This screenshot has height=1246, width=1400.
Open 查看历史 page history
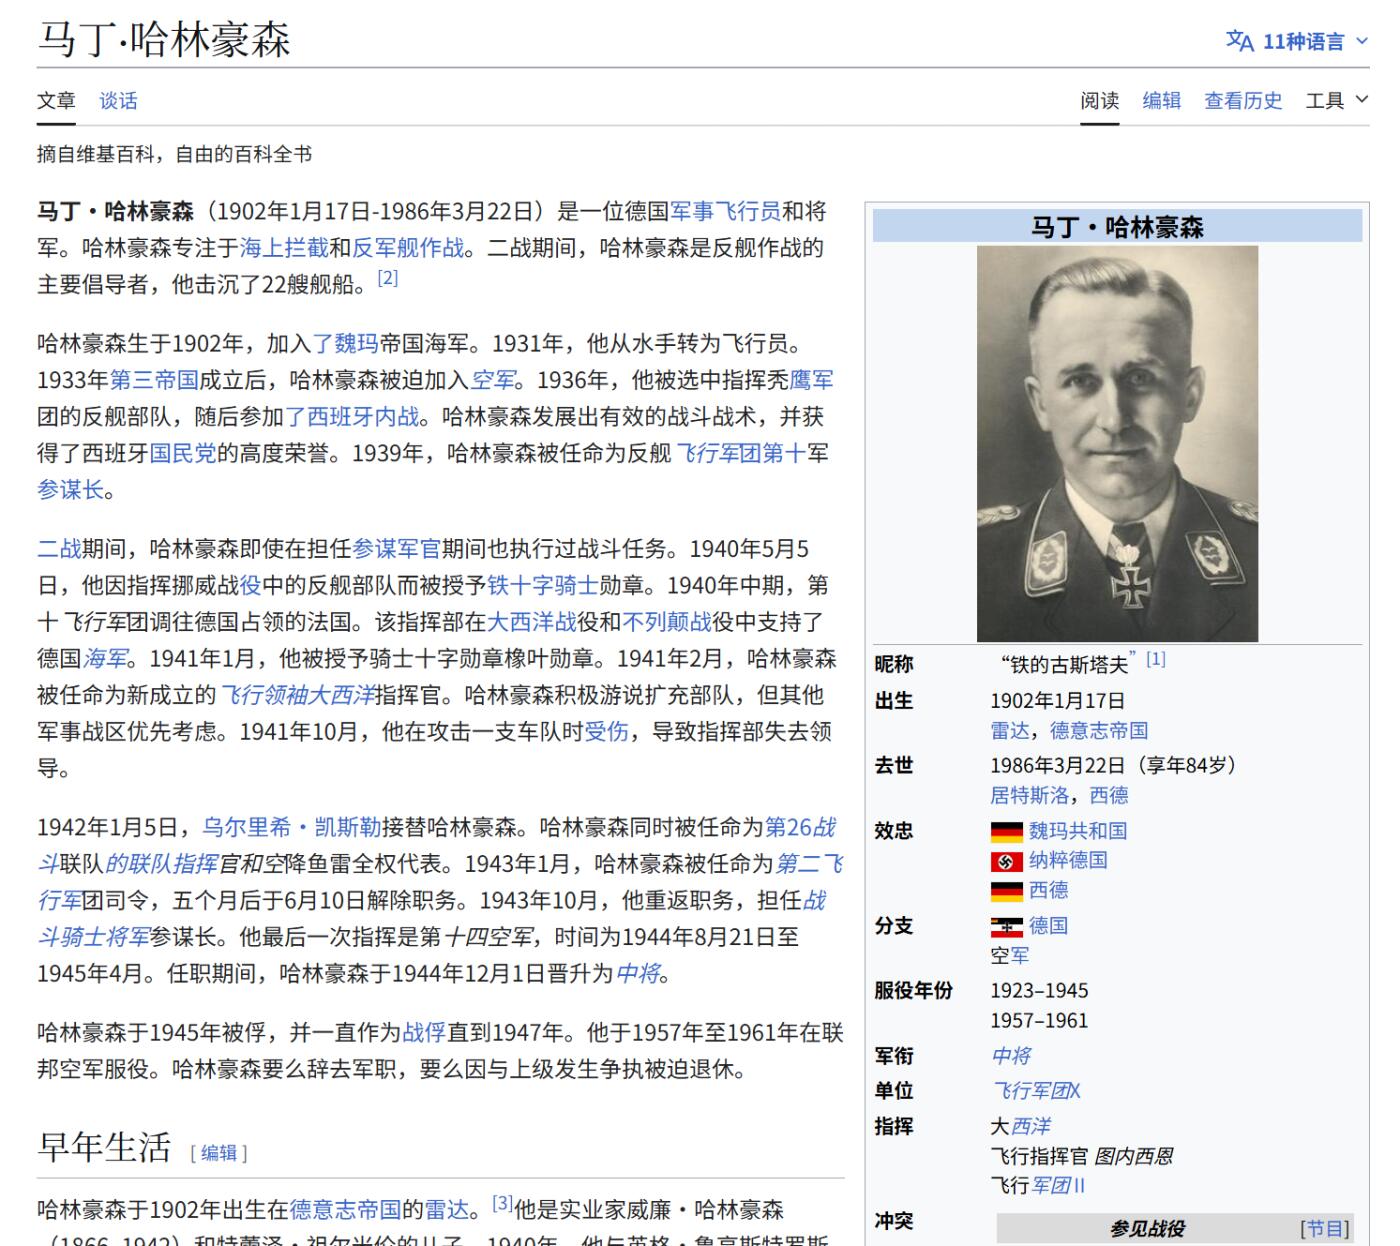[1242, 100]
